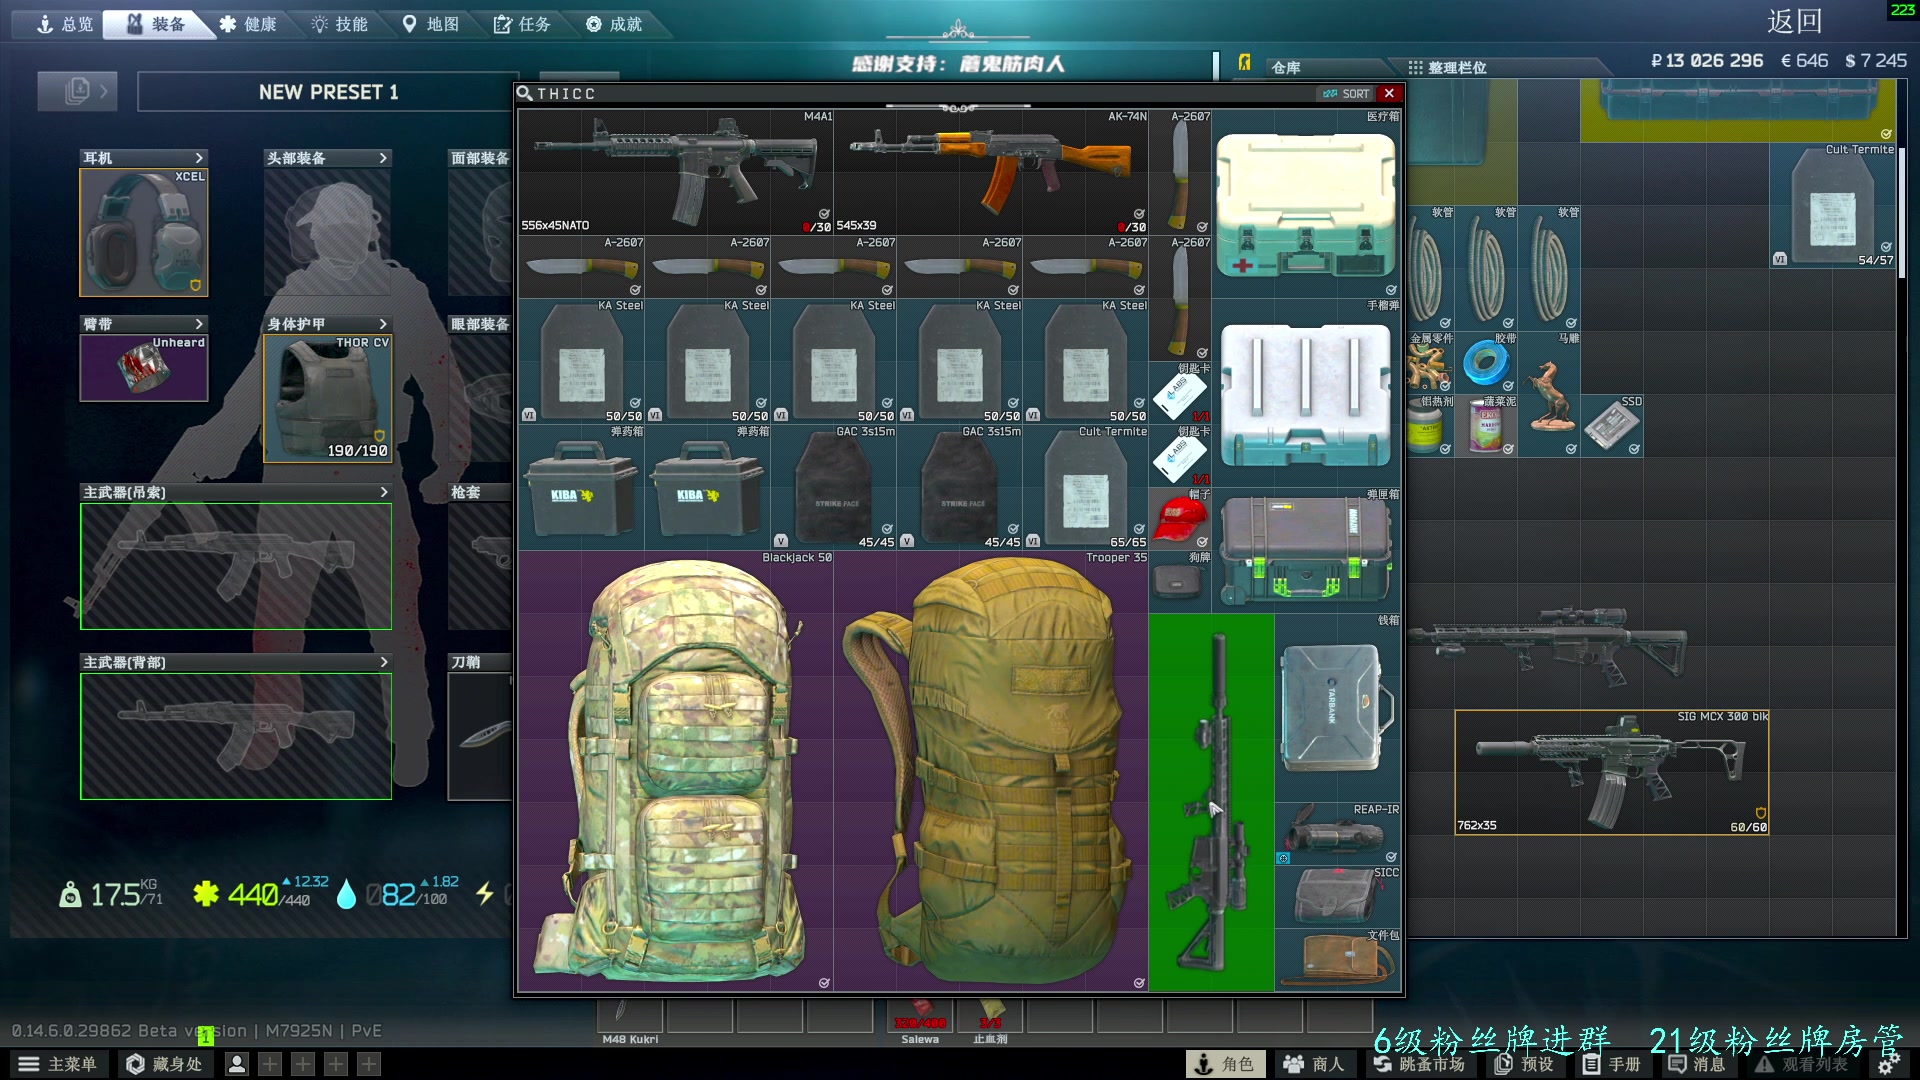Click the 角色 character button
This screenshot has height=1080, width=1920.
tap(1225, 1064)
